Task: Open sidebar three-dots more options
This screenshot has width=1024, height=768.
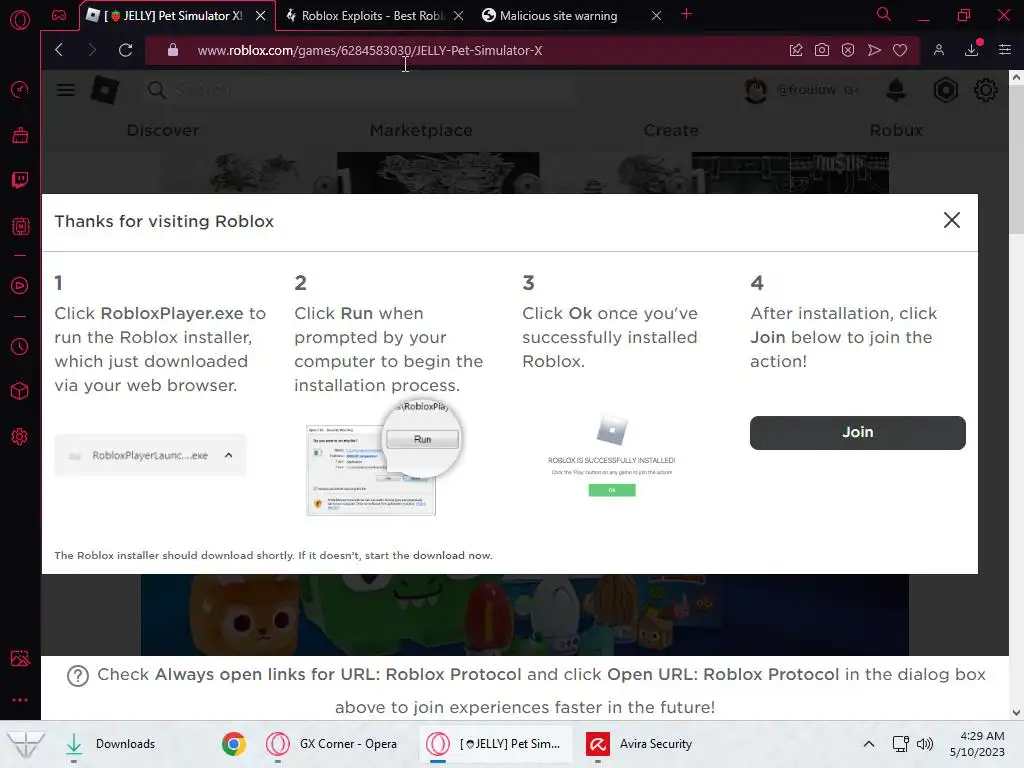Action: 20,699
